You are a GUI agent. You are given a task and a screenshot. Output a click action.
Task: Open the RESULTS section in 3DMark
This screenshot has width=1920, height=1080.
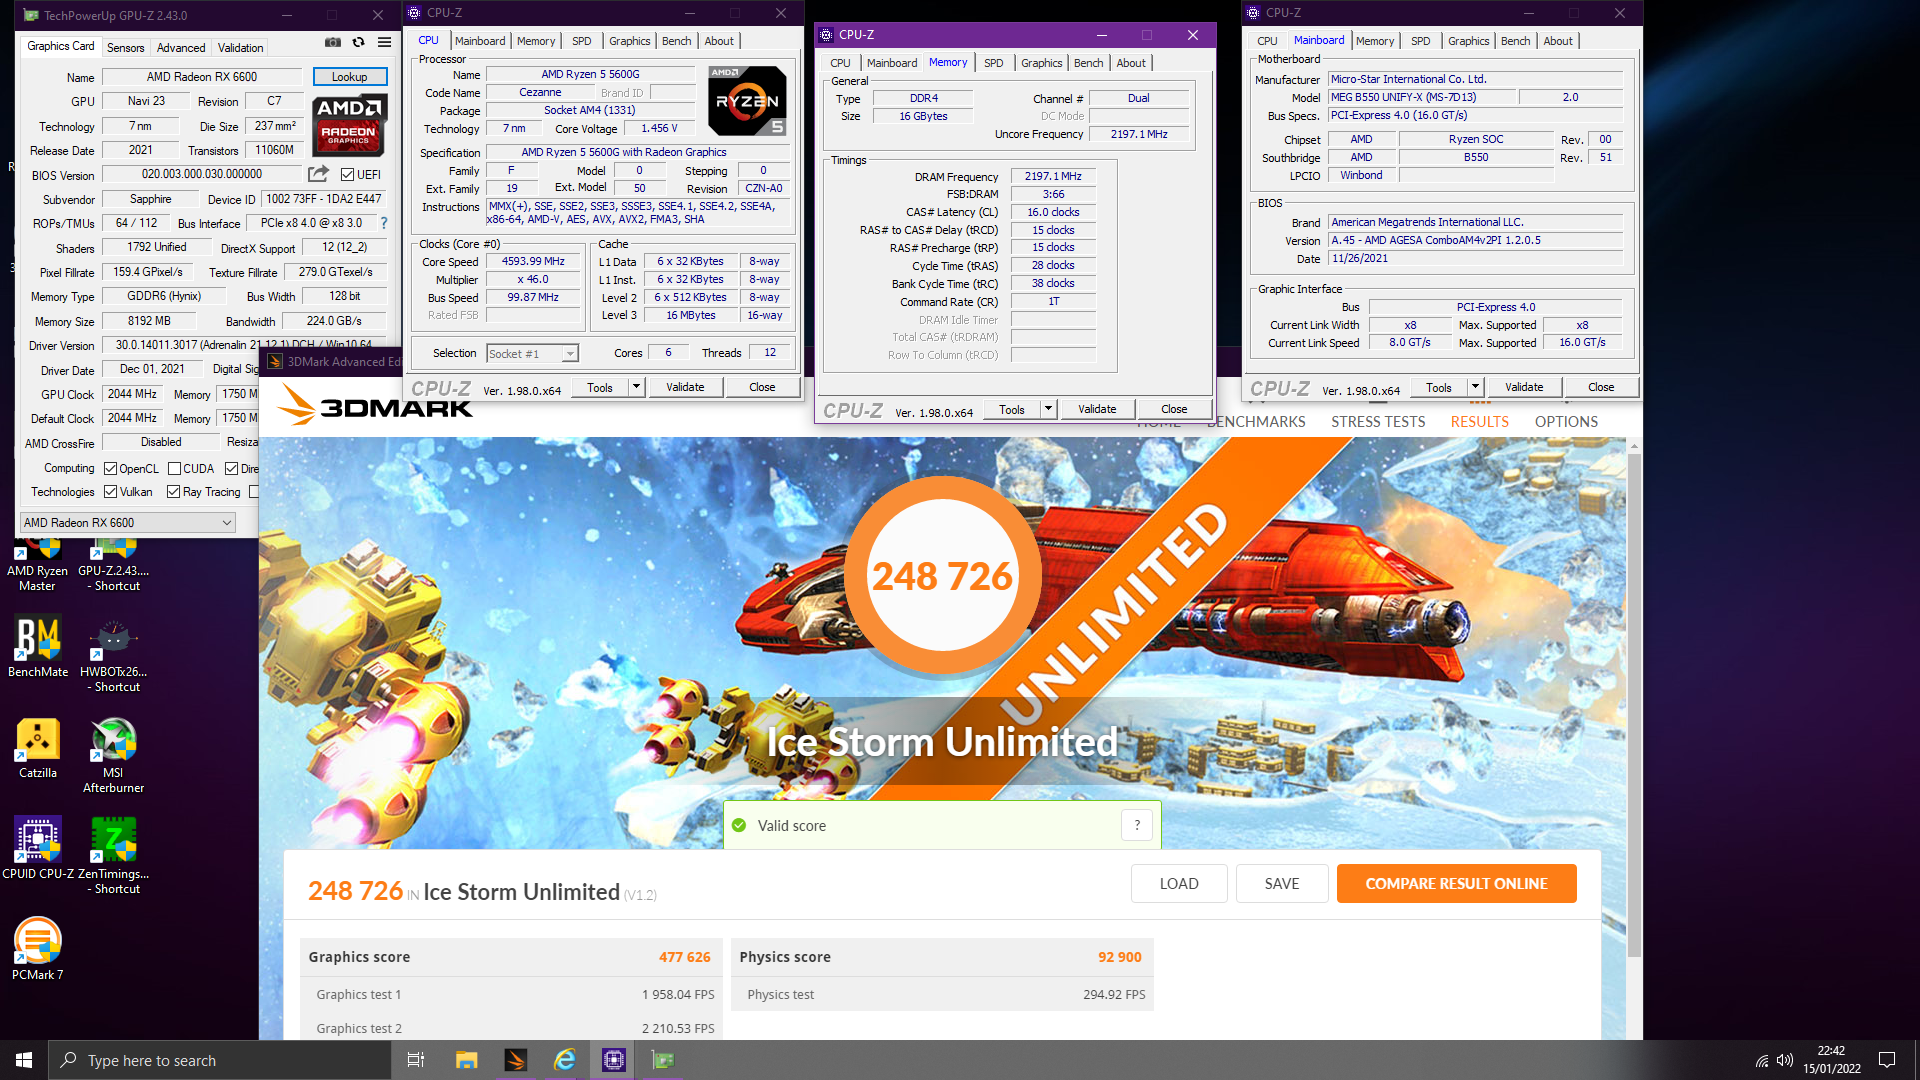click(1479, 422)
